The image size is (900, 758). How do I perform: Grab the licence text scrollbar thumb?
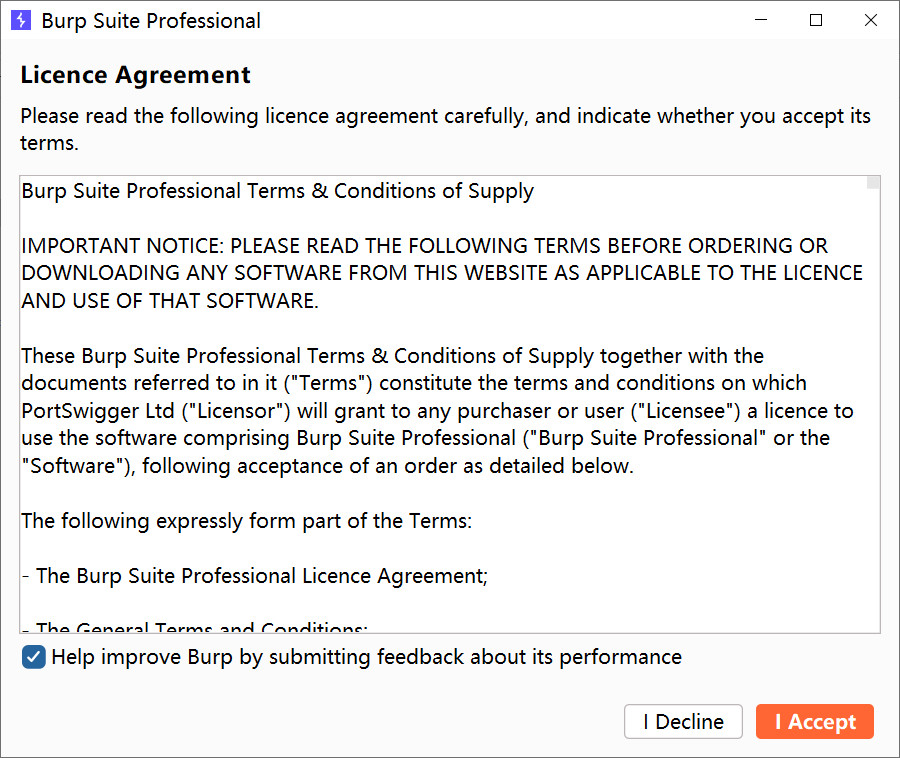(x=873, y=183)
